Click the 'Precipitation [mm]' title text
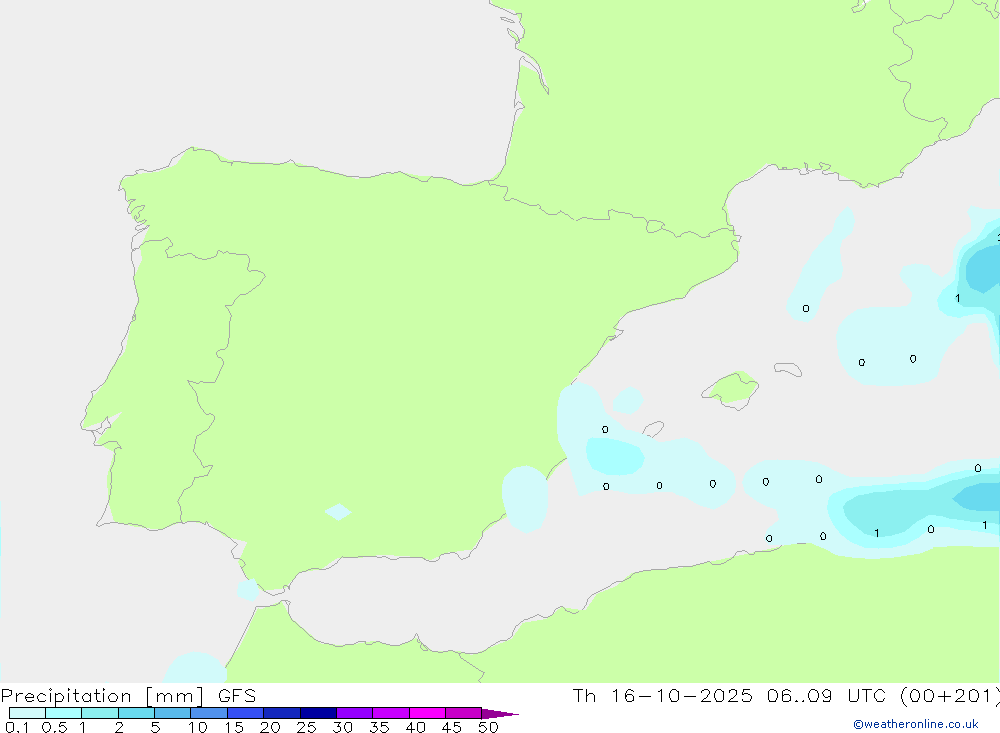Image resolution: width=1000 pixels, height=733 pixels. click(102, 696)
